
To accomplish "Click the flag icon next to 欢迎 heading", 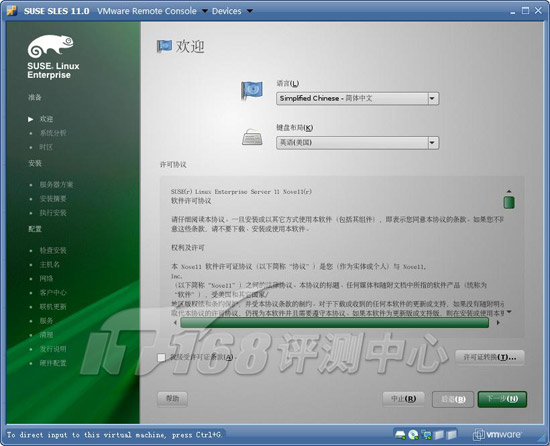I will click(x=164, y=46).
